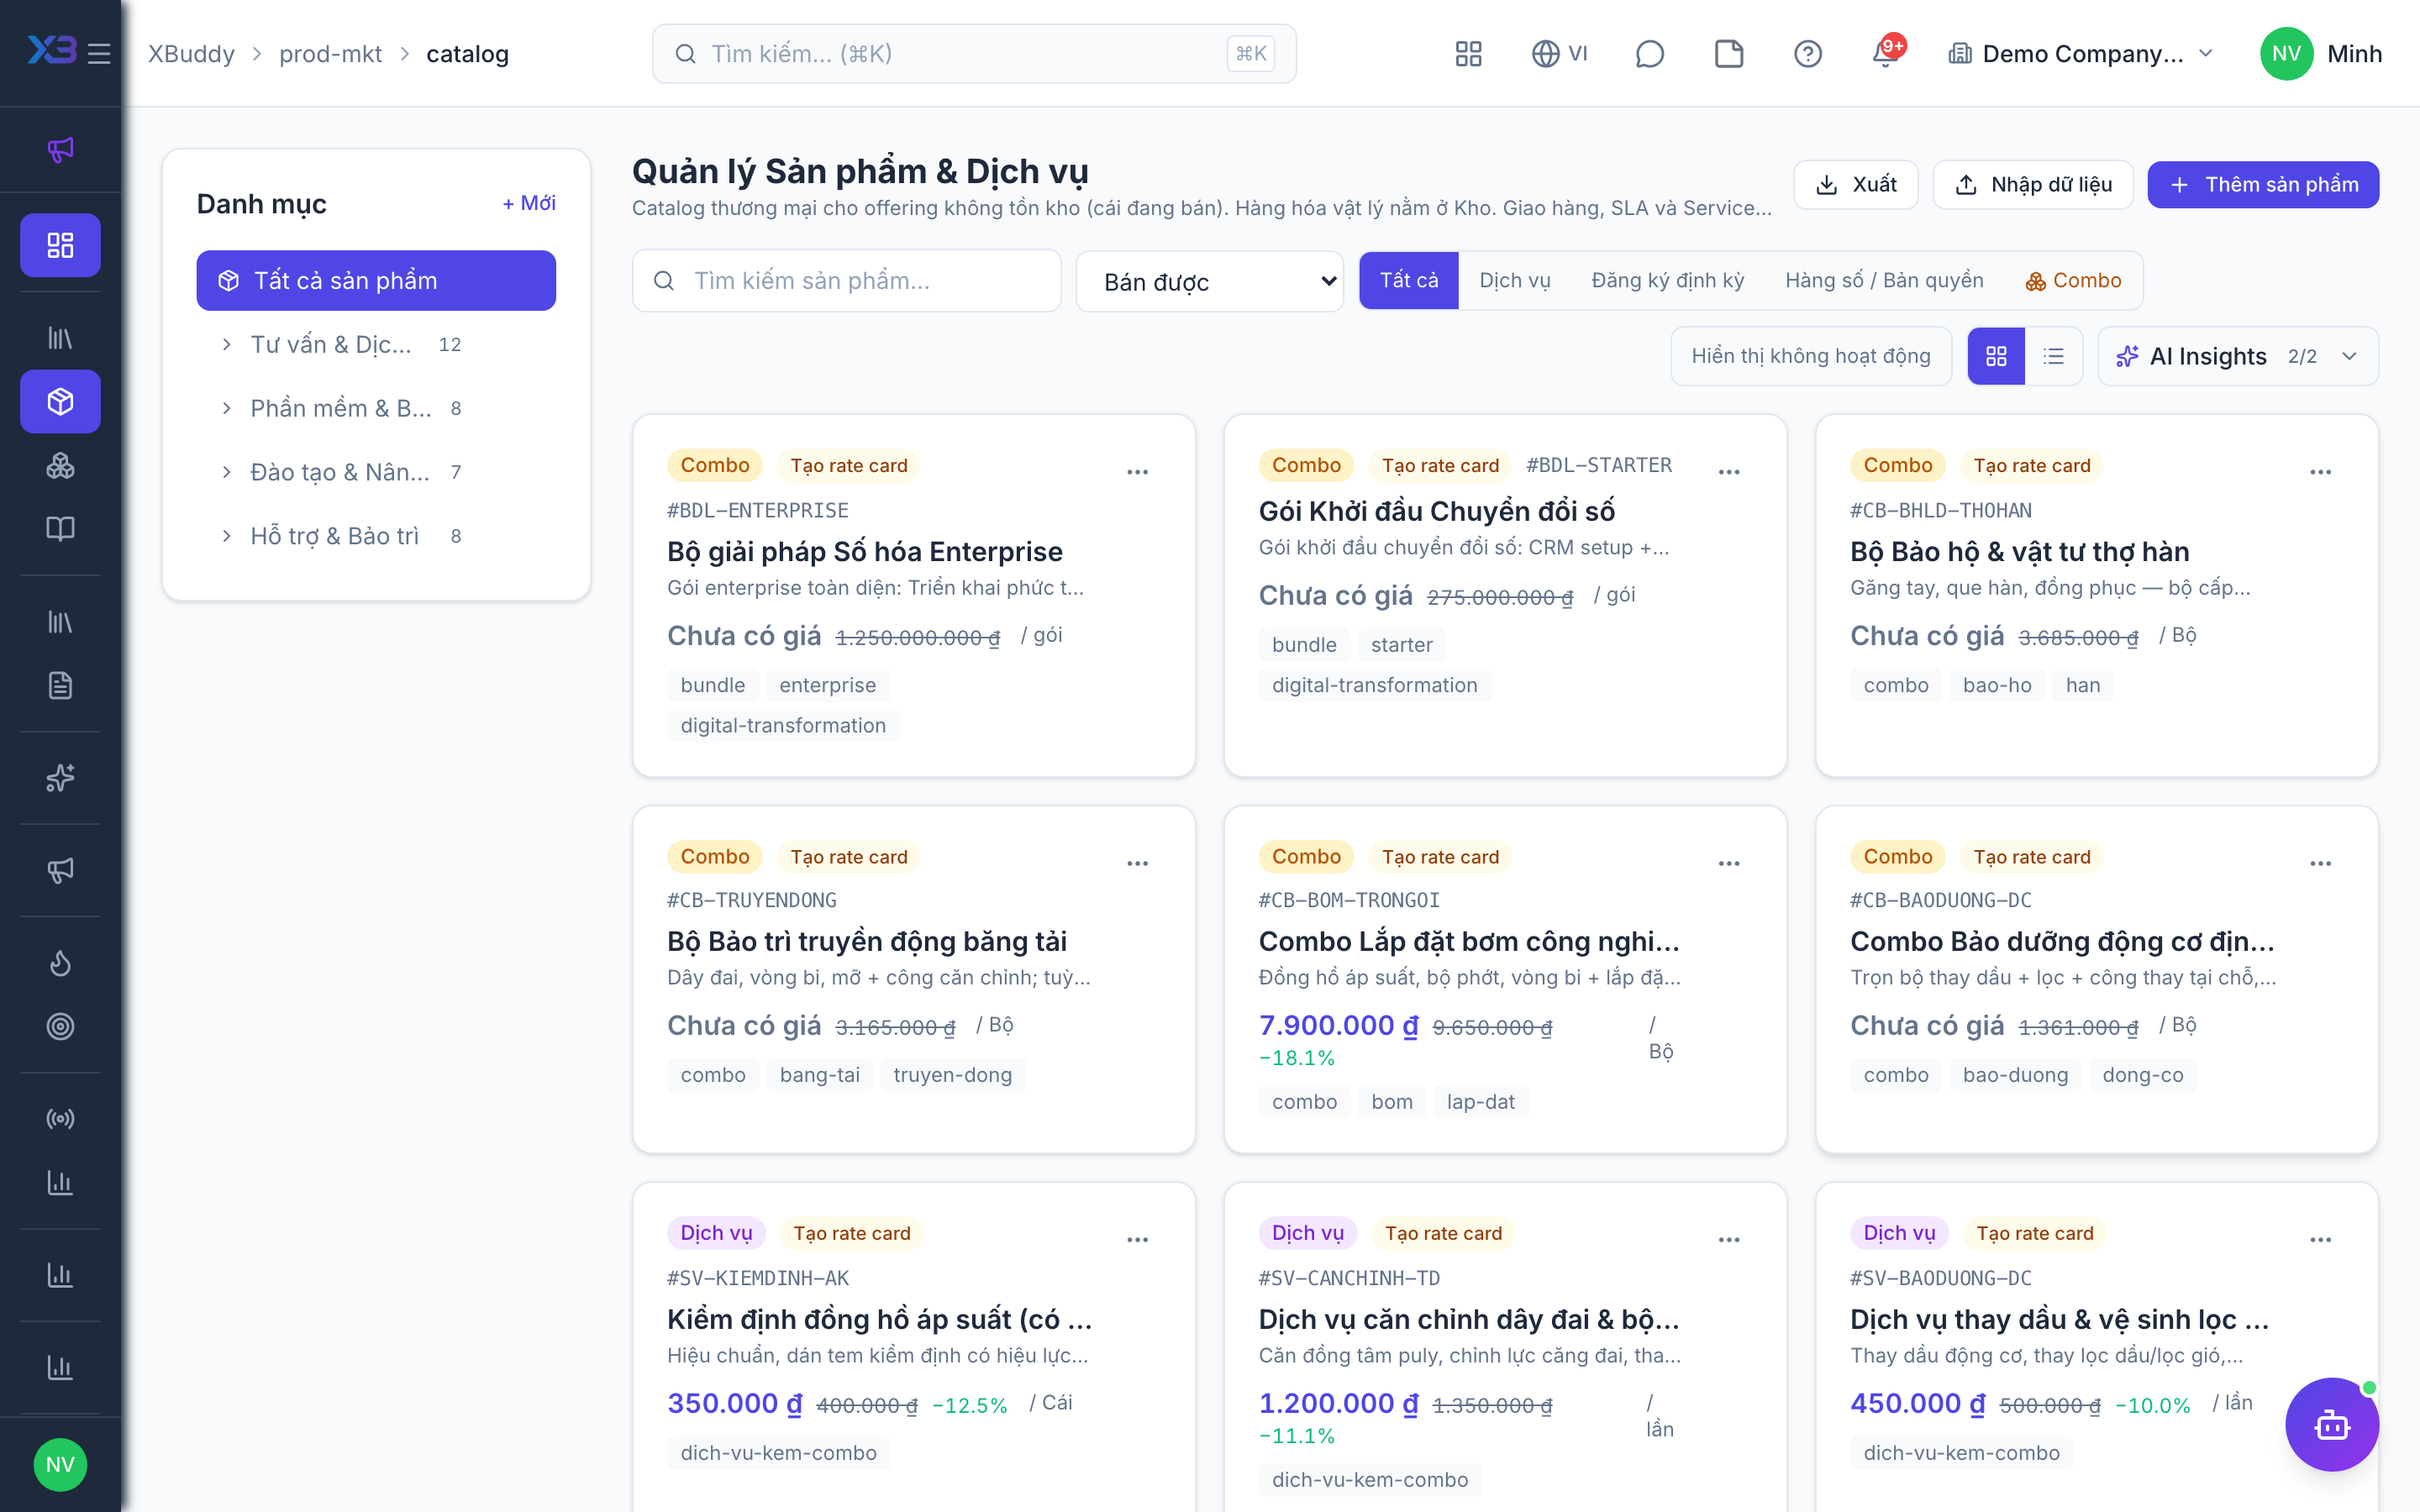Open the sparkles AI icon in sidebar
The image size is (2420, 1512).
tap(60, 777)
